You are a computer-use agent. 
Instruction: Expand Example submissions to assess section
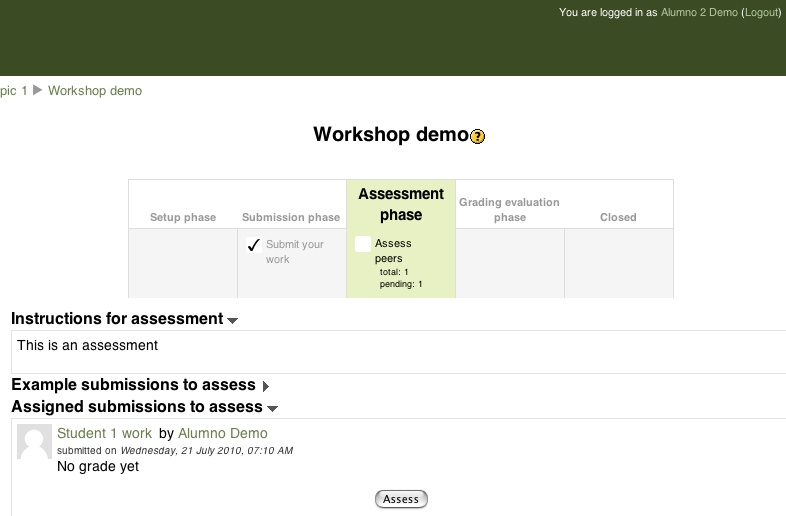(266, 386)
